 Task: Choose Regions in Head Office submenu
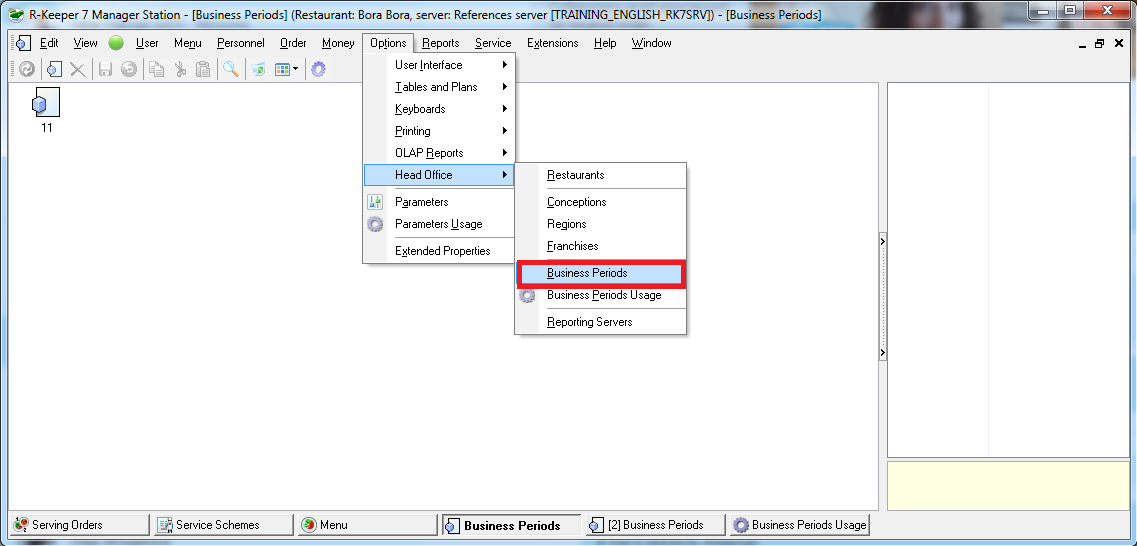click(x=600, y=224)
